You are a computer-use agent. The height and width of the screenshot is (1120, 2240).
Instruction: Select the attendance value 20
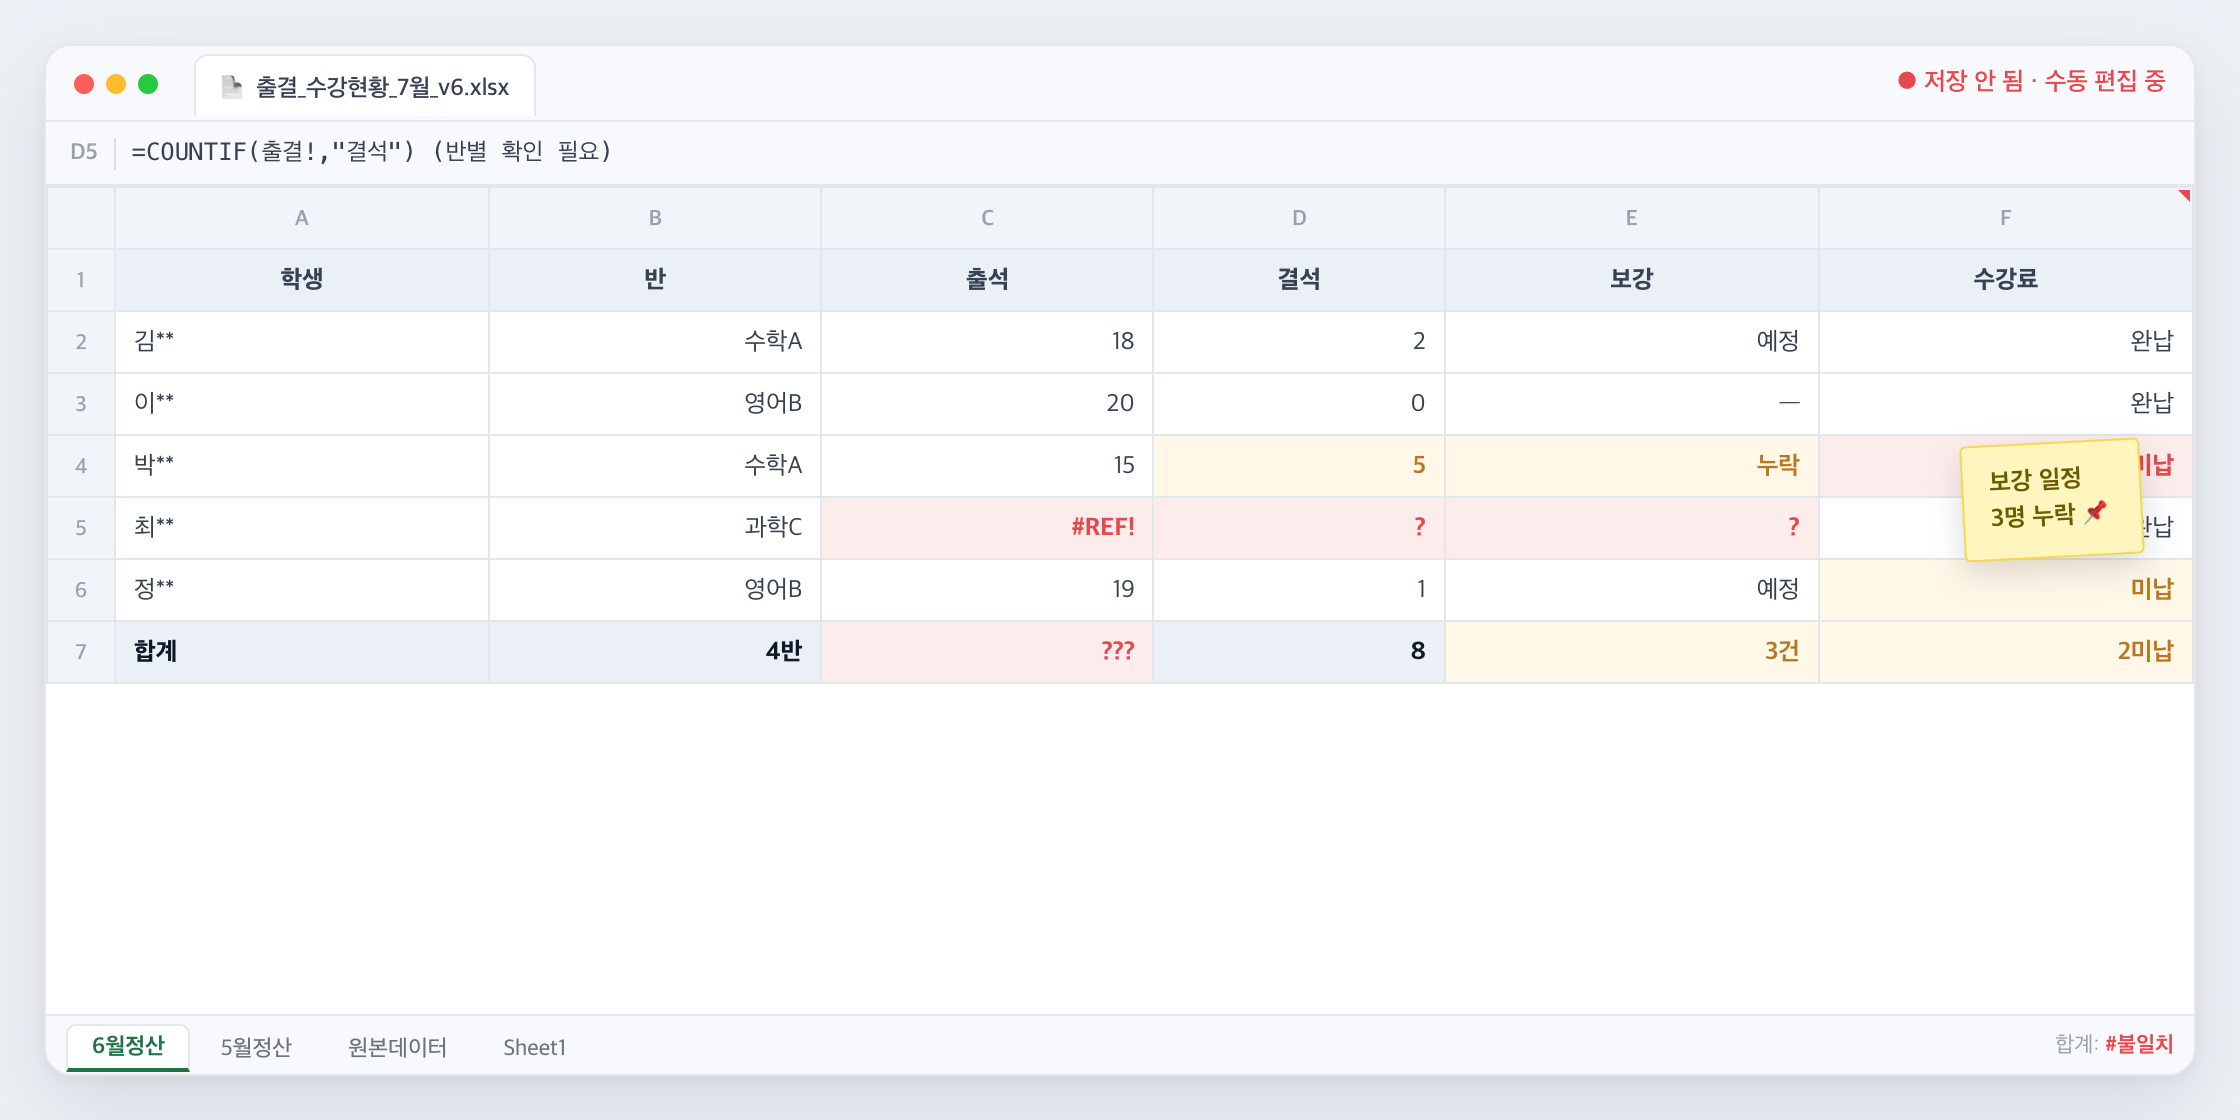(987, 404)
